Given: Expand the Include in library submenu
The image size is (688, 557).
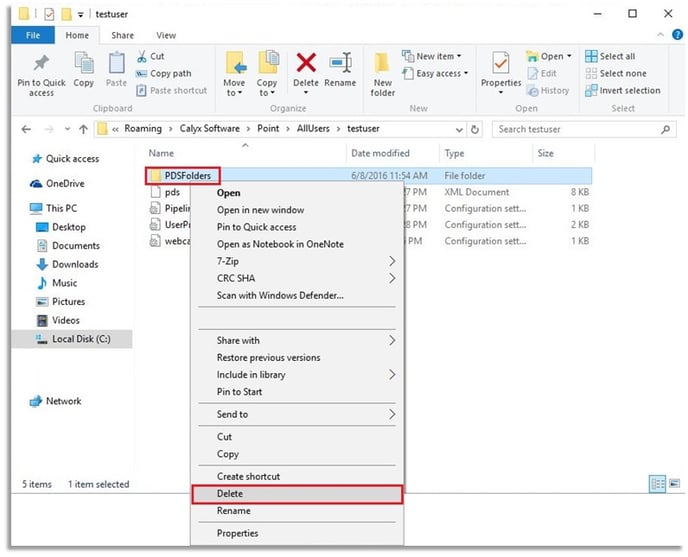Looking at the screenshot, I should pyautogui.click(x=392, y=374).
